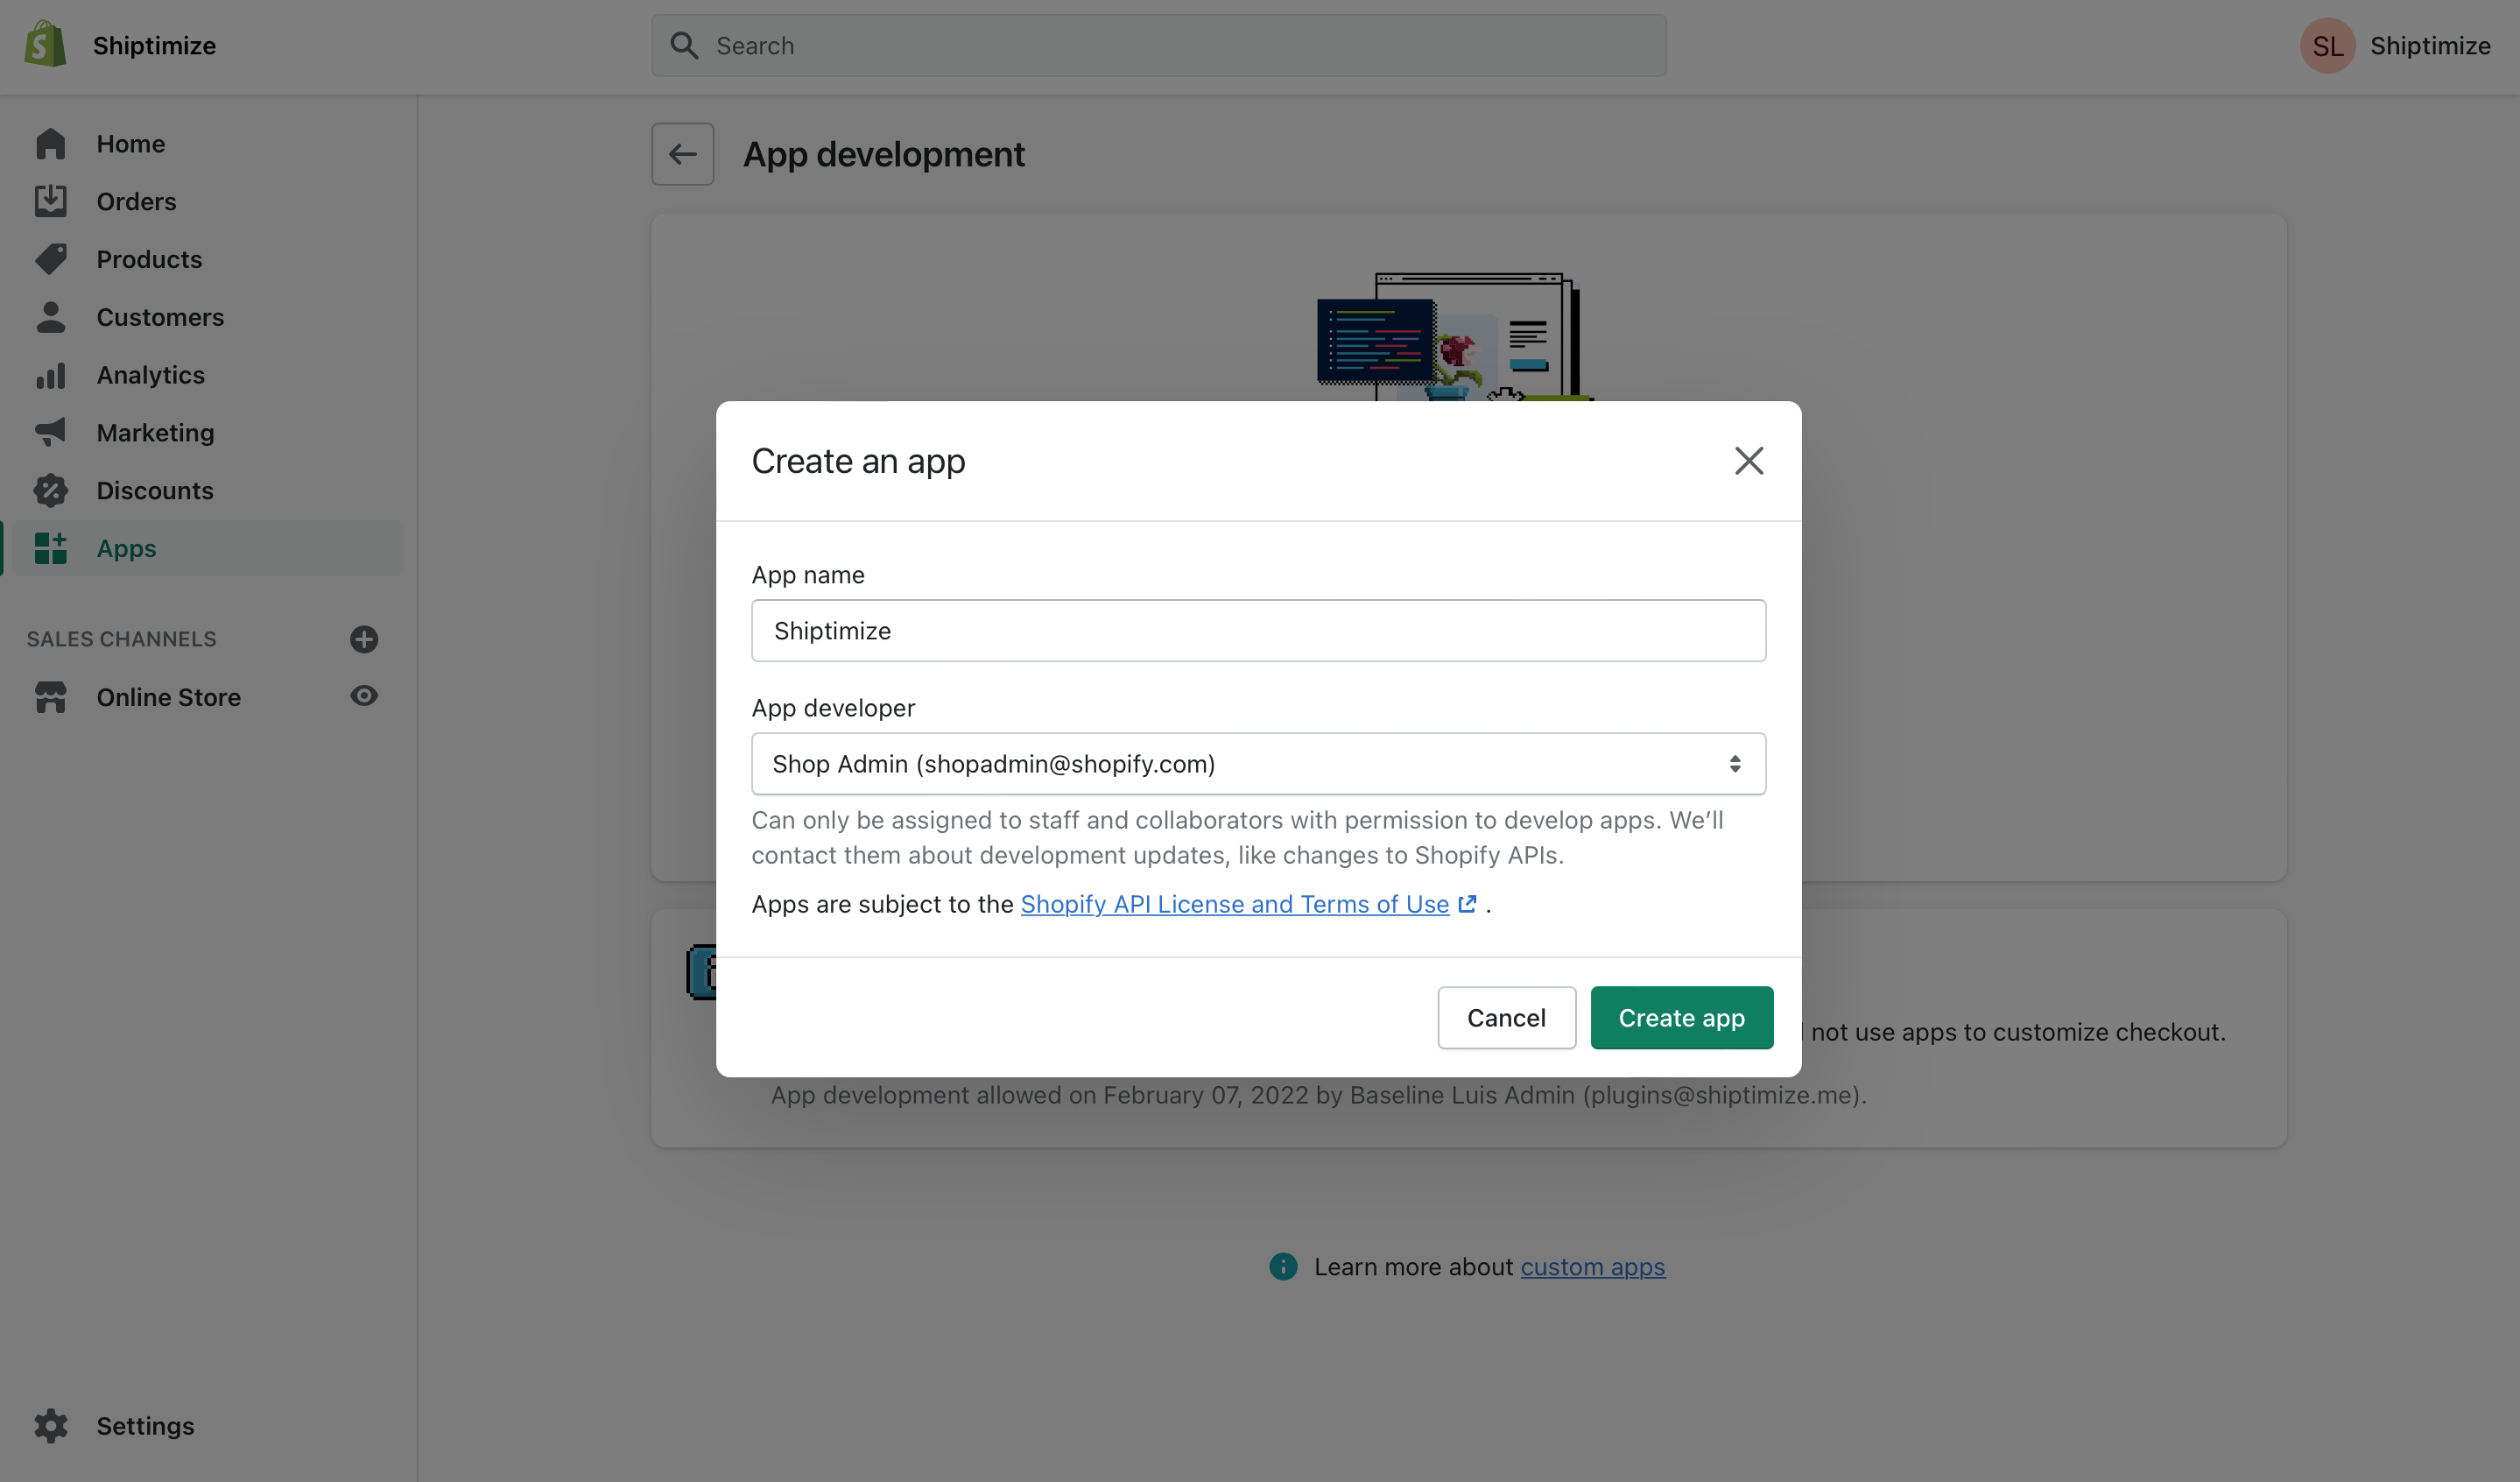Click the search magnifier icon
2520x1482 pixels.
[684, 45]
